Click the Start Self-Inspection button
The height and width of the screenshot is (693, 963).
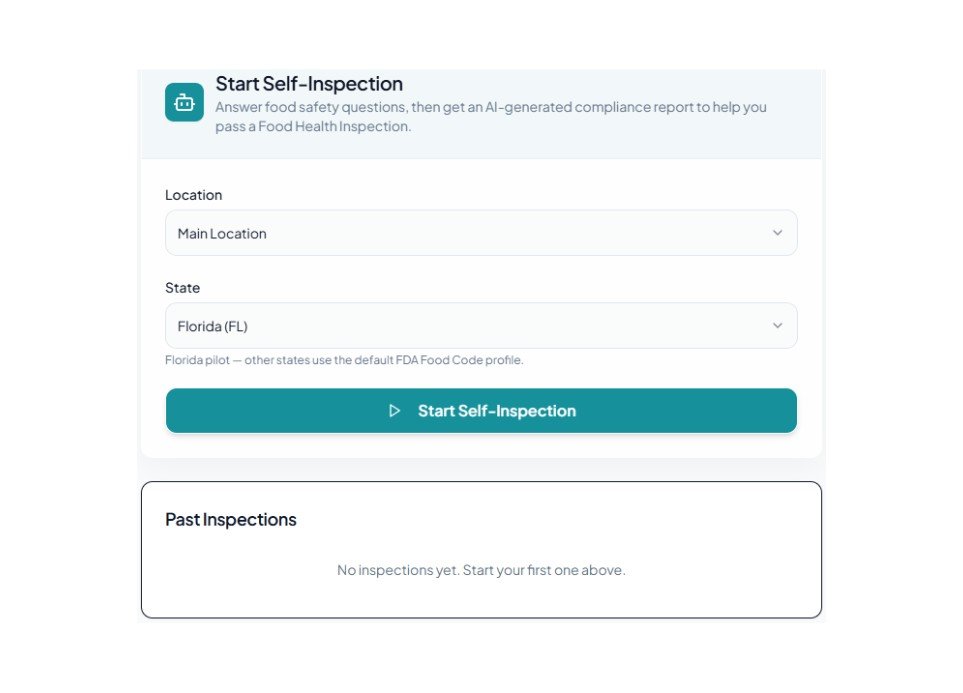[481, 410]
